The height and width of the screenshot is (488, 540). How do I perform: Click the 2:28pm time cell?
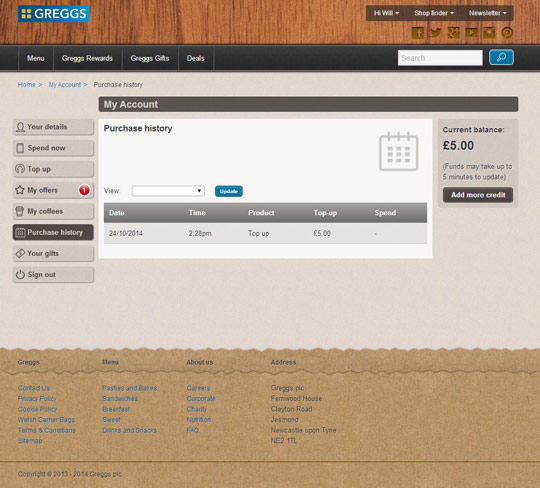[x=200, y=233]
